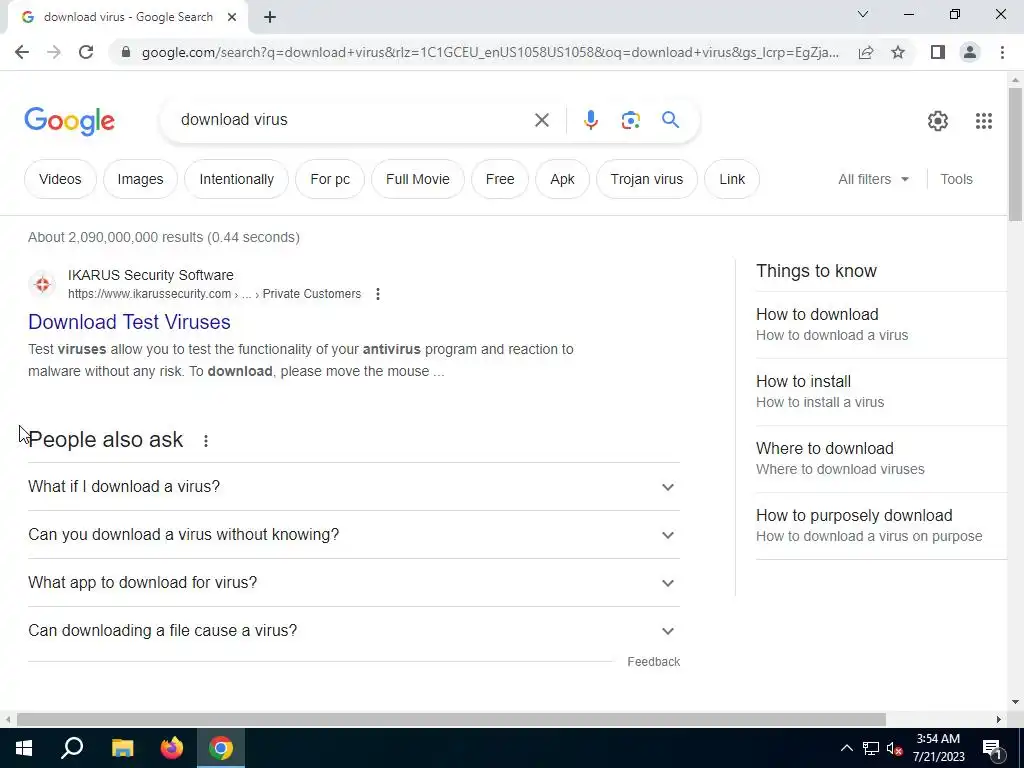Open Google apps grid
The image size is (1024, 768).
[x=984, y=121]
